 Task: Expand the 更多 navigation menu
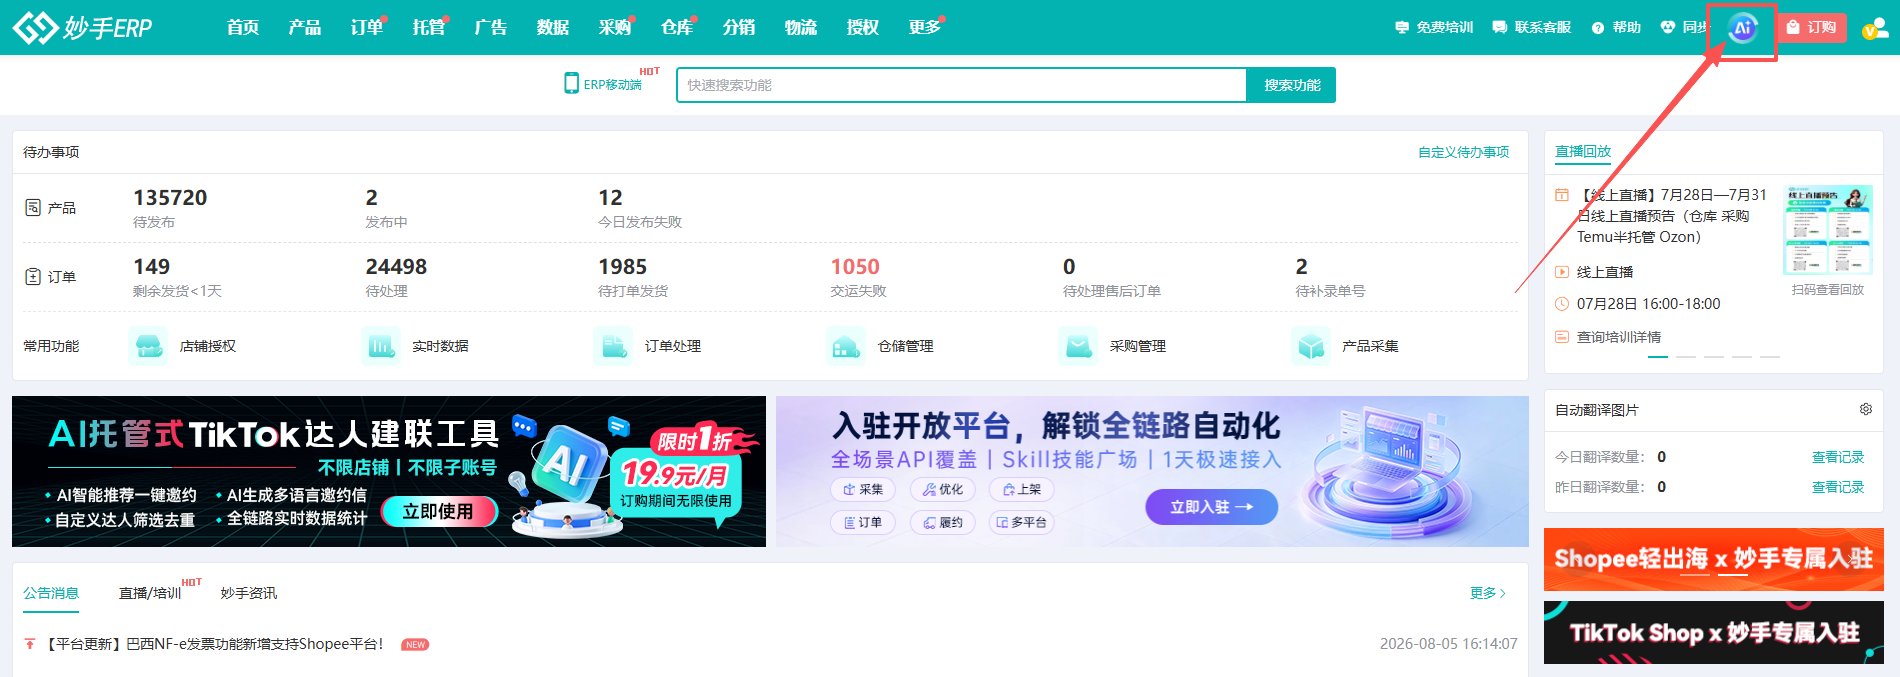(925, 27)
